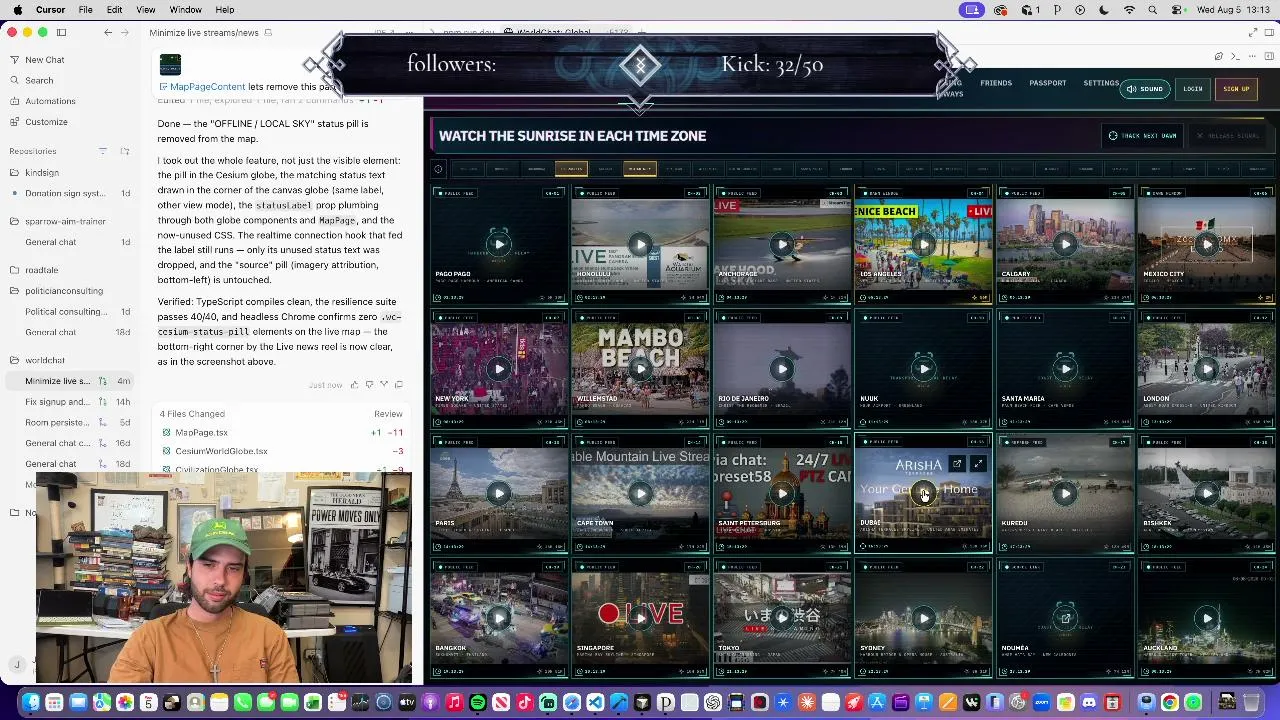Start the Anchorage stream playback
Screen dimensions: 1280x720
(x=782, y=244)
